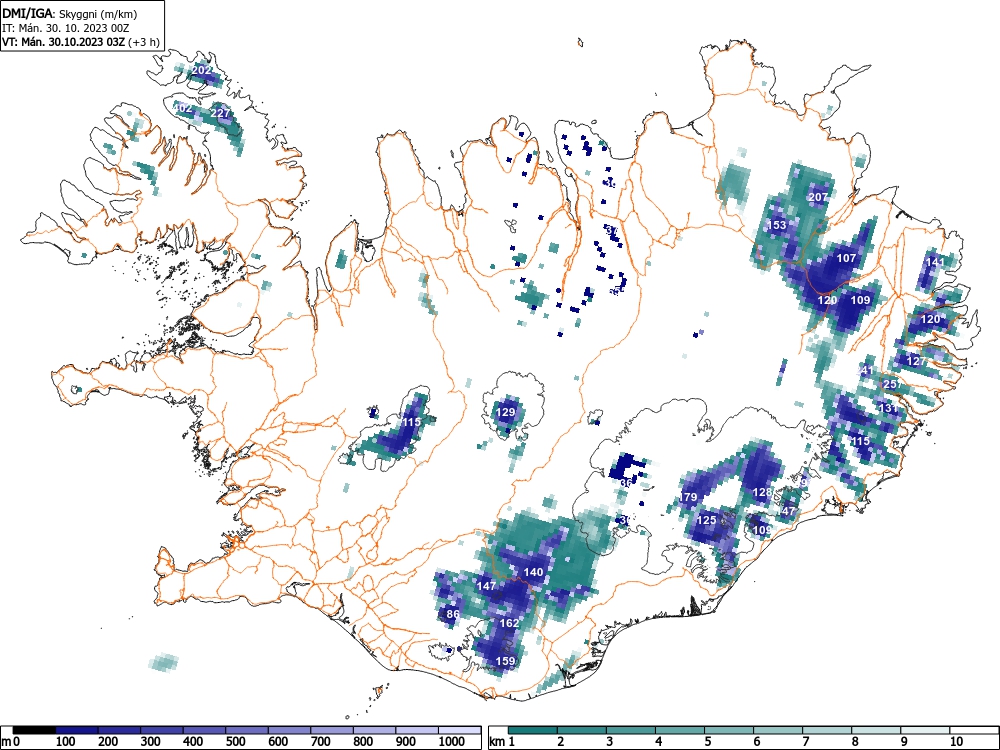The image size is (1000, 750).
Task: Click the '128' value label
Action: point(762,492)
